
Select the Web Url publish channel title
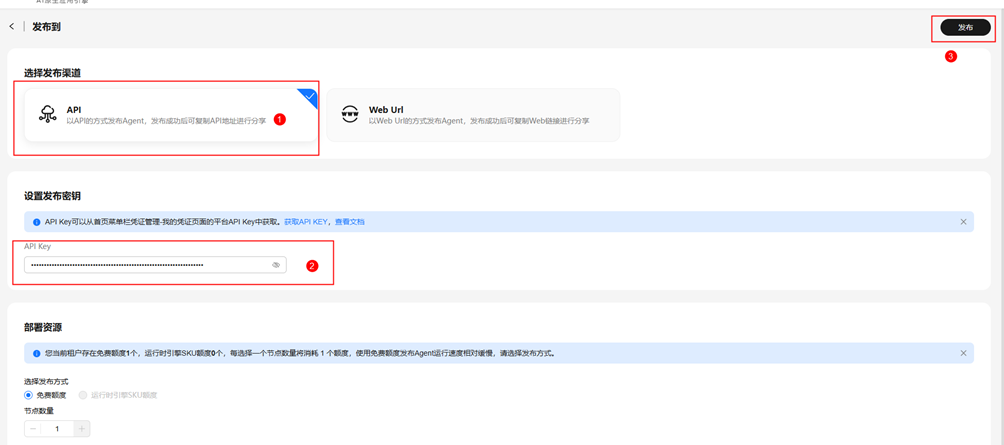386,110
